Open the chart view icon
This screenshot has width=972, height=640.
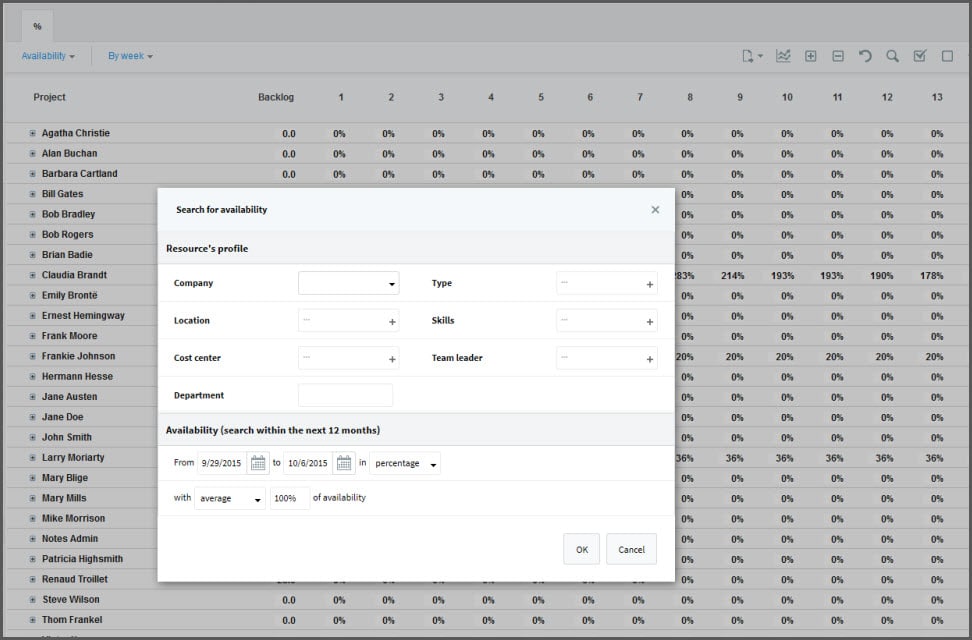(x=783, y=56)
